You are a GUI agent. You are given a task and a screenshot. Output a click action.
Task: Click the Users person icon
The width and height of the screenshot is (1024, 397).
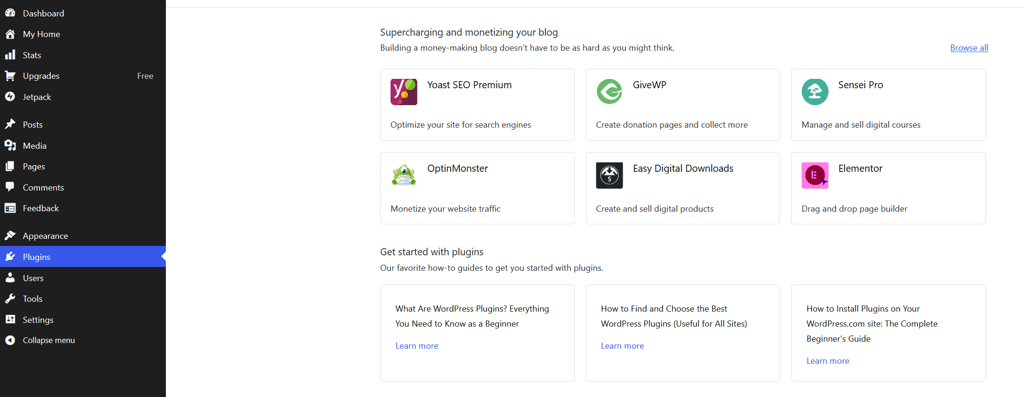[10, 278]
